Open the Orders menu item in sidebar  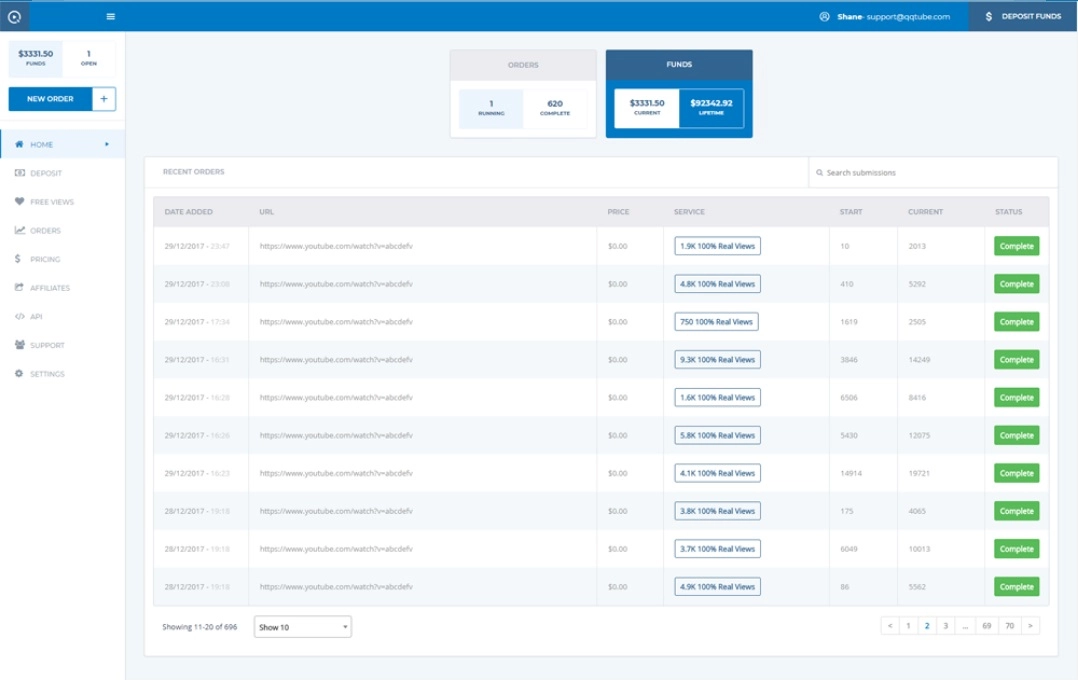[x=63, y=230]
